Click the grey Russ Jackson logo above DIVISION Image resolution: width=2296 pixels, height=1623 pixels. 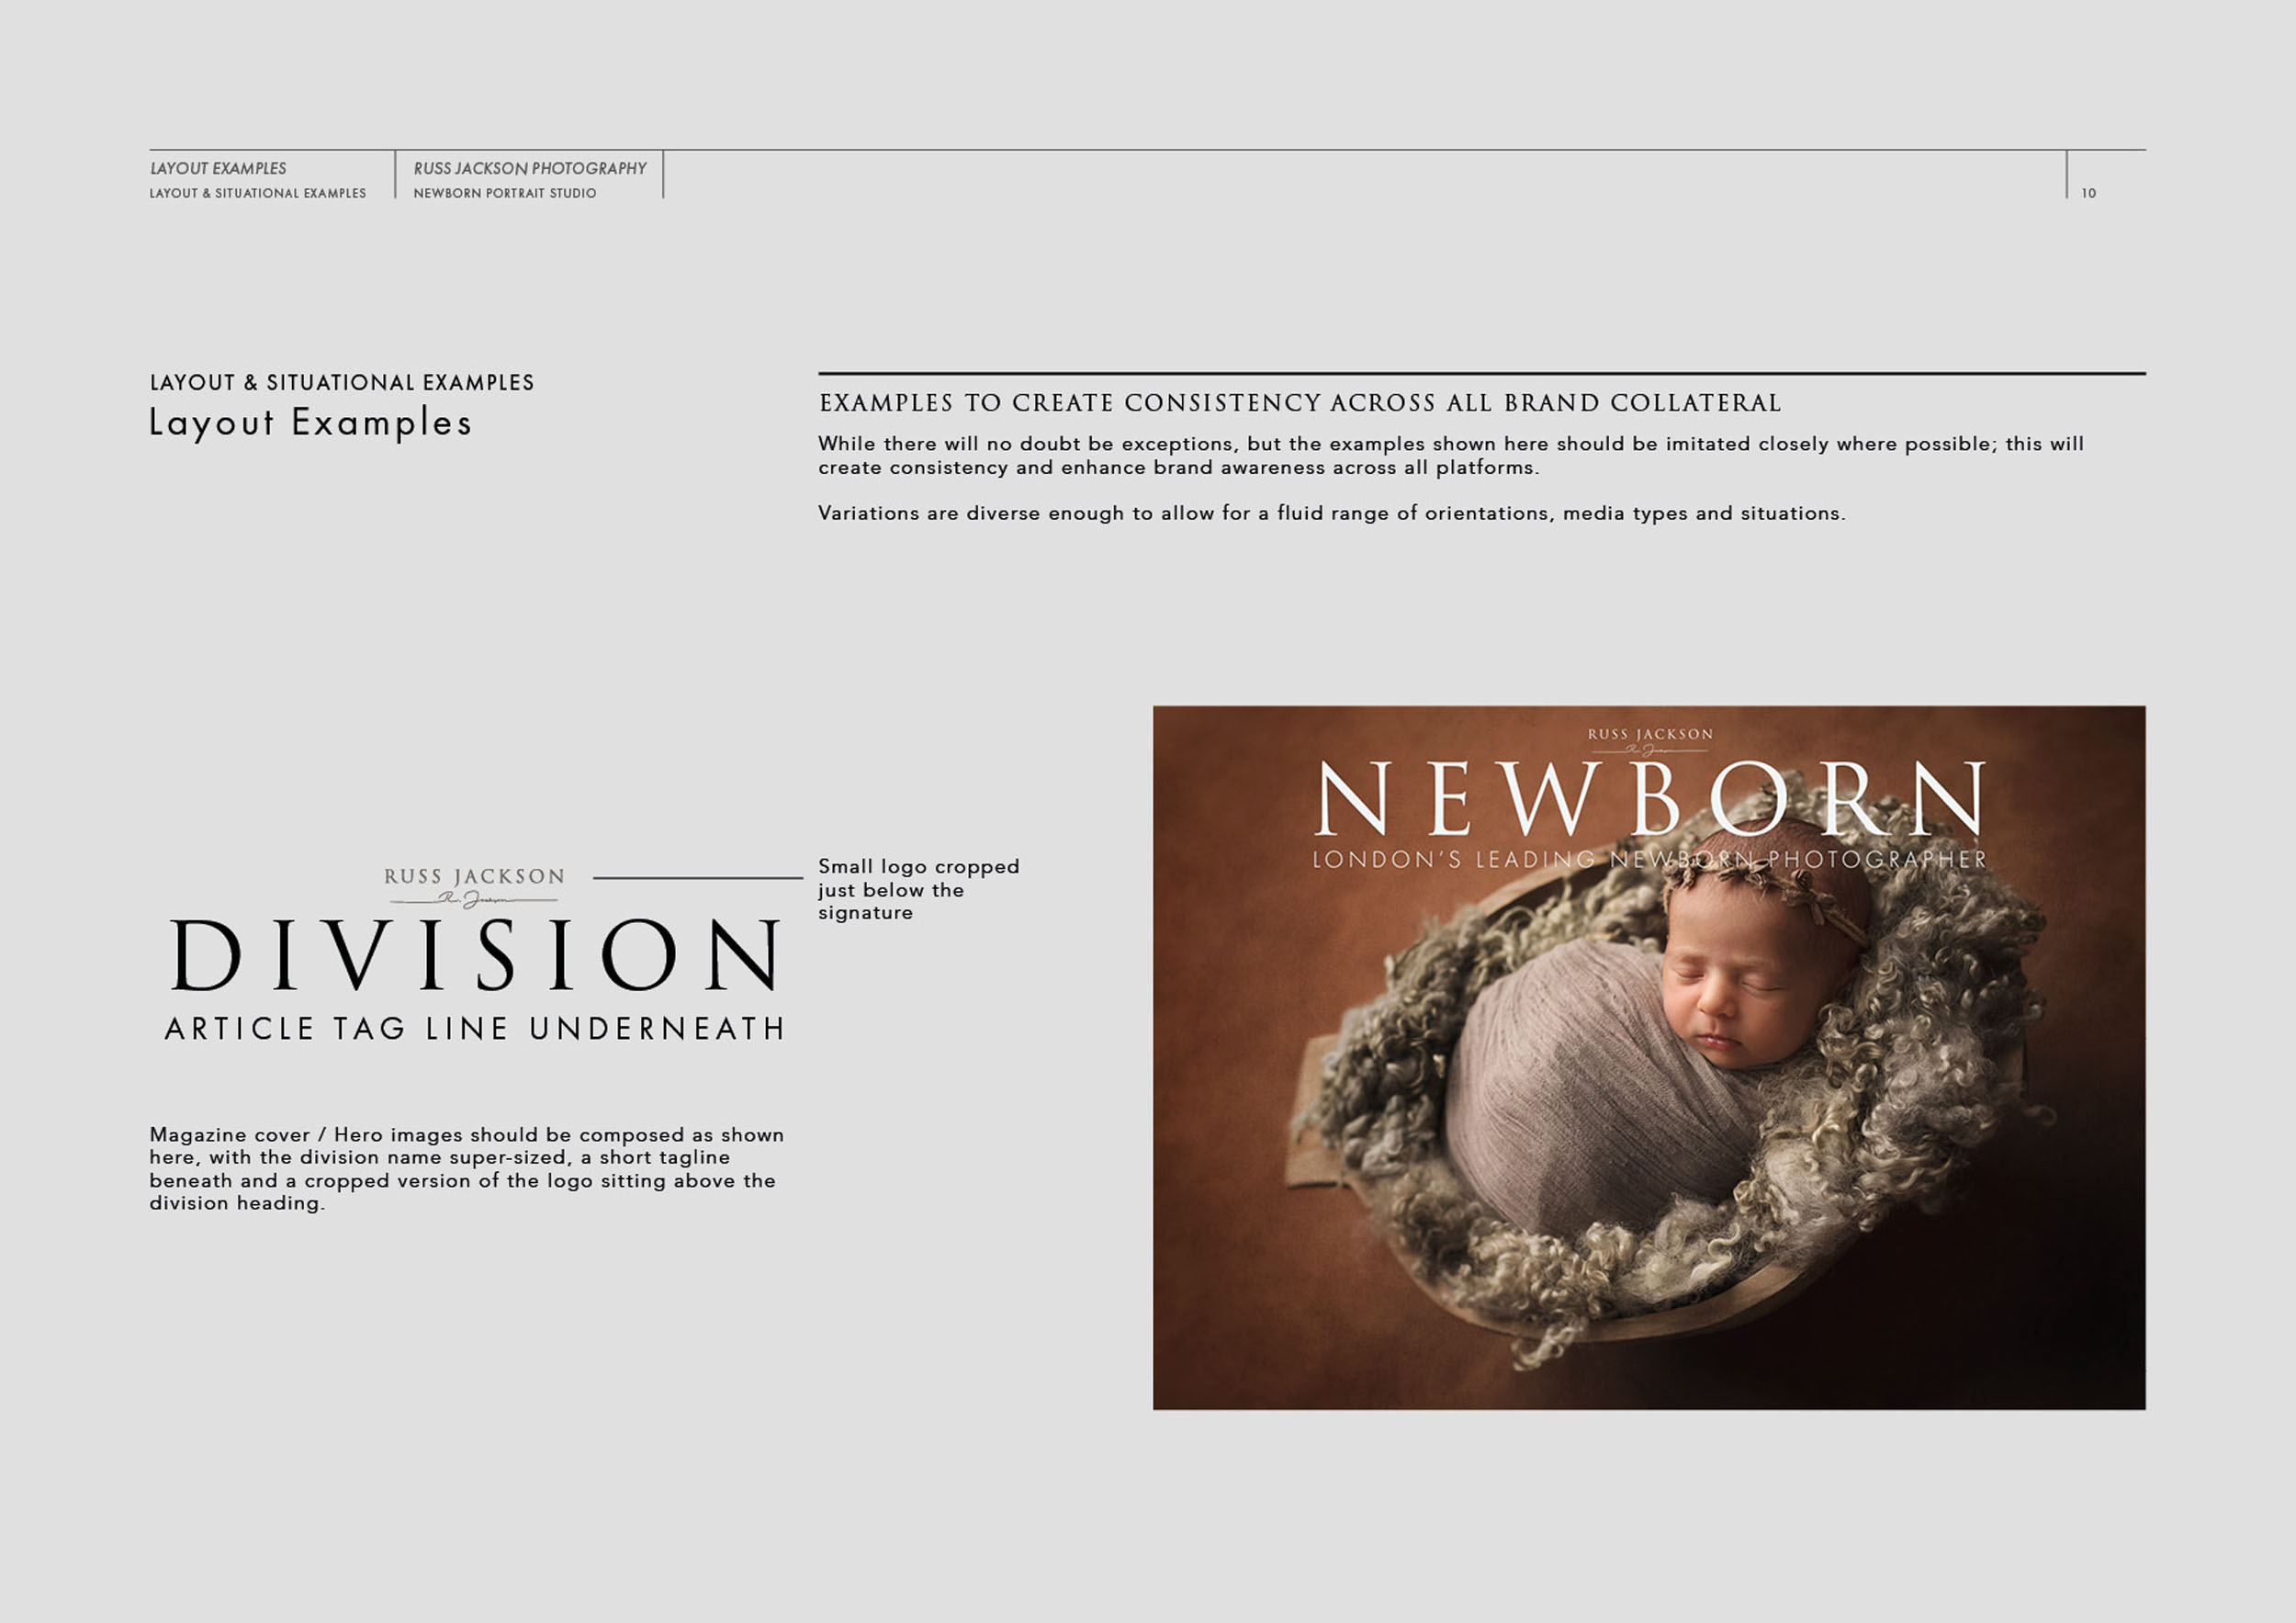(474, 886)
